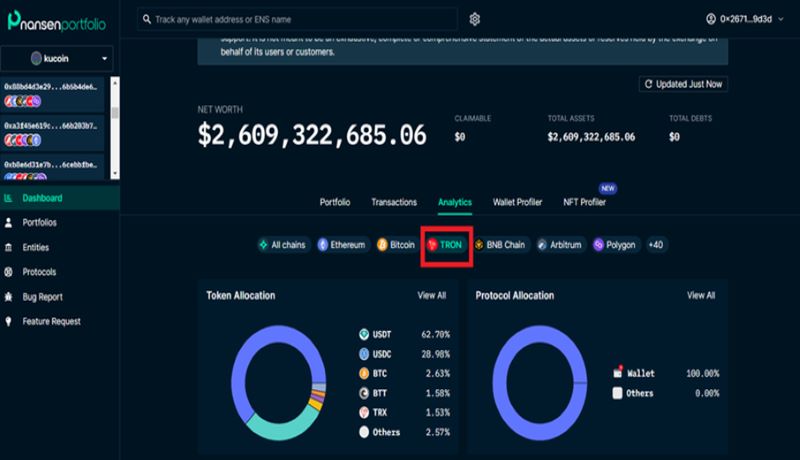This screenshot has width=800, height=460.
Task: Click the USDT token icon
Action: click(364, 335)
